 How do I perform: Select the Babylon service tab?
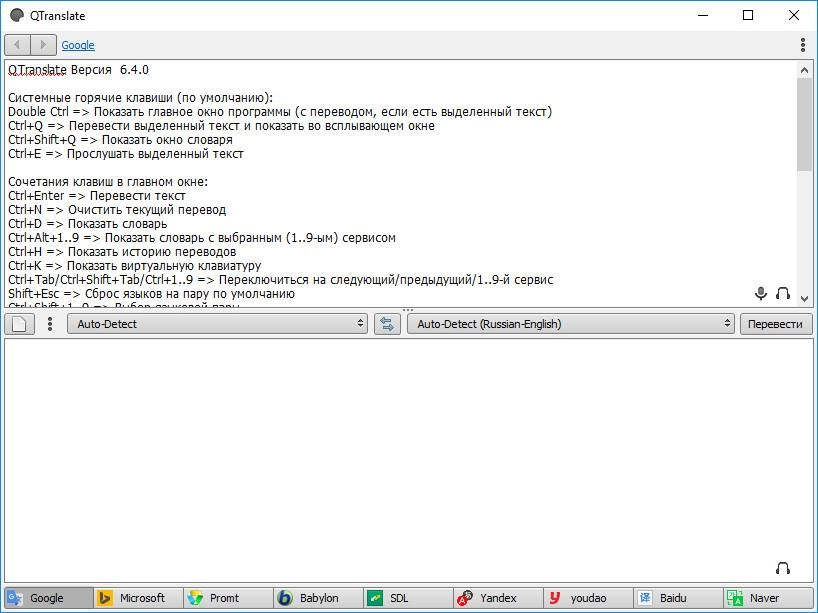pos(318,598)
